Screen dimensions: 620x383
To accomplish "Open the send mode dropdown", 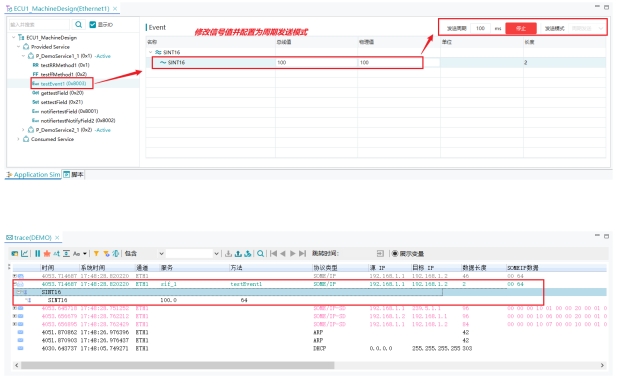I will coord(587,28).
